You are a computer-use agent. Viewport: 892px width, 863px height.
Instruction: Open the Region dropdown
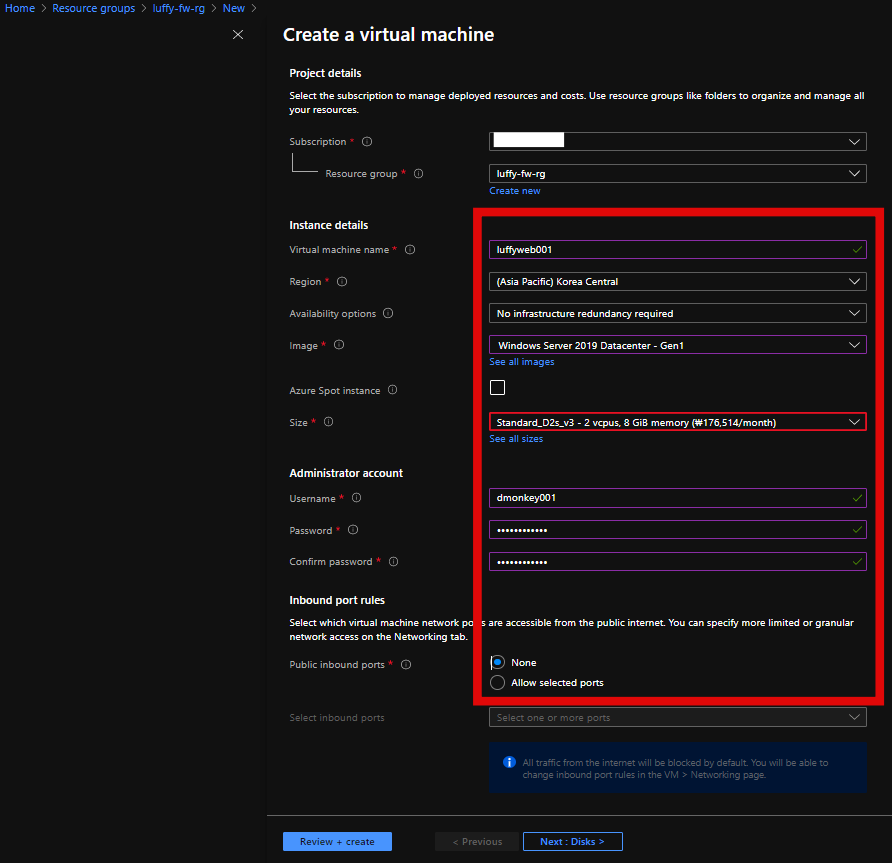(678, 282)
